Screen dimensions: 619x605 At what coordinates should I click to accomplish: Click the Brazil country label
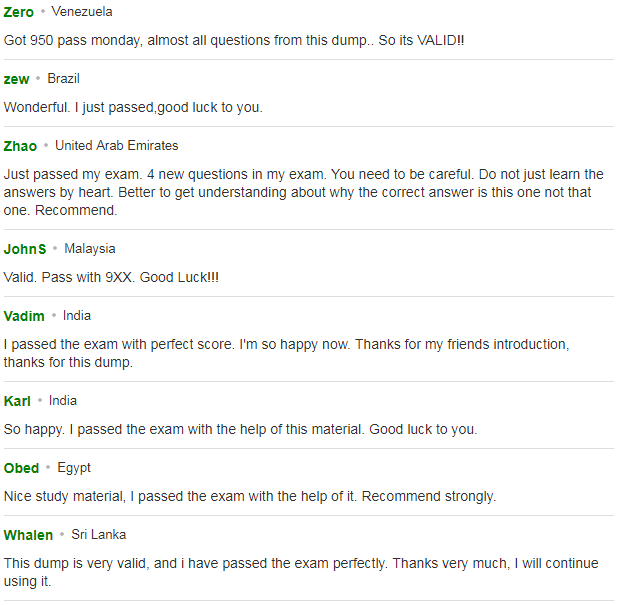(x=64, y=79)
